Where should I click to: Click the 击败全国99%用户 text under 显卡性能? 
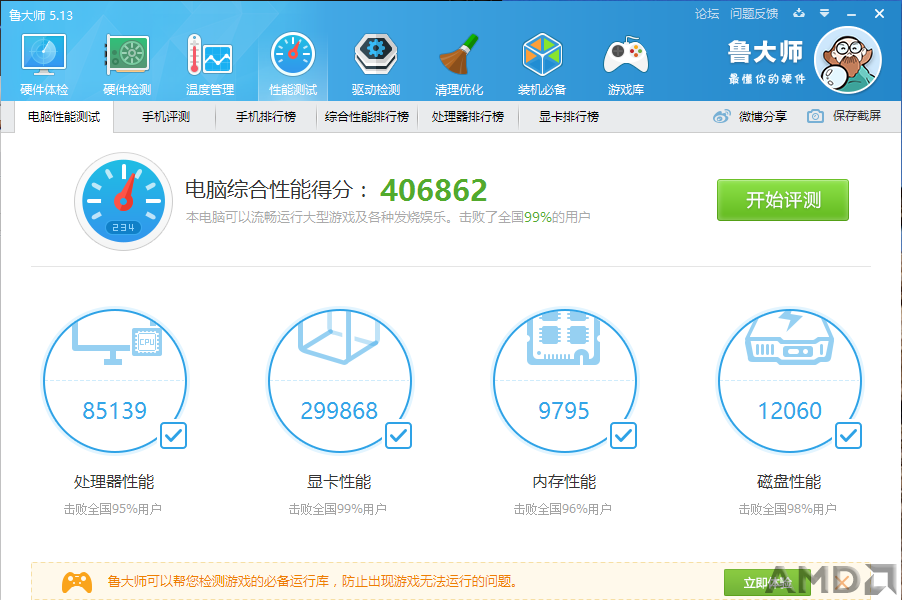338,509
